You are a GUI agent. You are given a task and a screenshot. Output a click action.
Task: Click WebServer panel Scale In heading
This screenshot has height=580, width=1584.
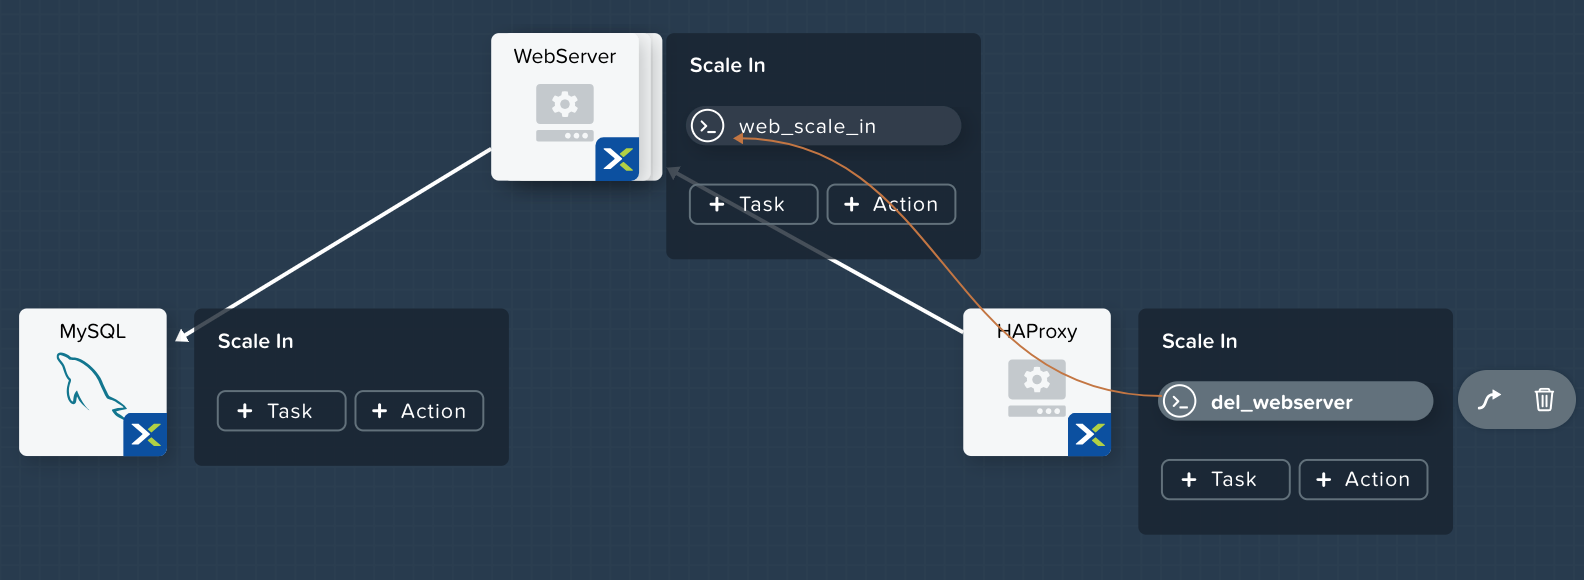(727, 65)
